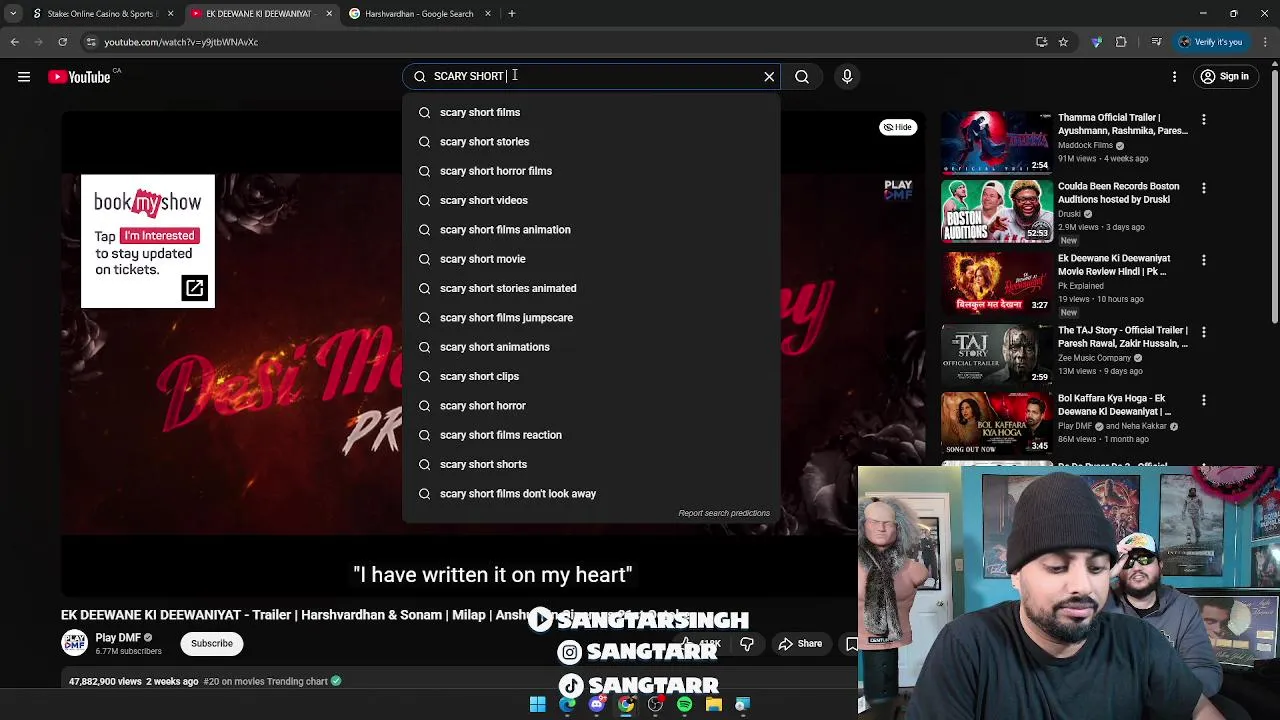Viewport: 1280px width, 720px height.
Task: Click the install app icon in address bar
Action: coord(1042,42)
